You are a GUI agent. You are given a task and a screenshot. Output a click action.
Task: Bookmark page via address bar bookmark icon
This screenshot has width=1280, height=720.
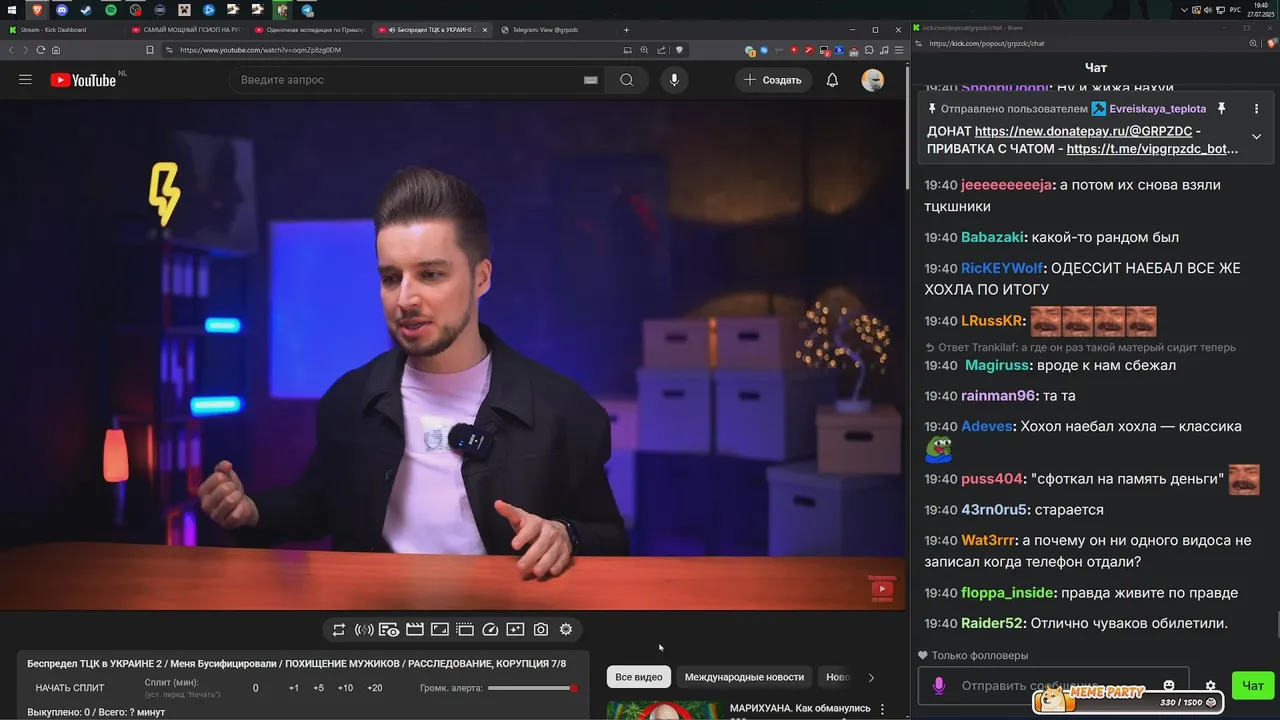click(x=150, y=50)
